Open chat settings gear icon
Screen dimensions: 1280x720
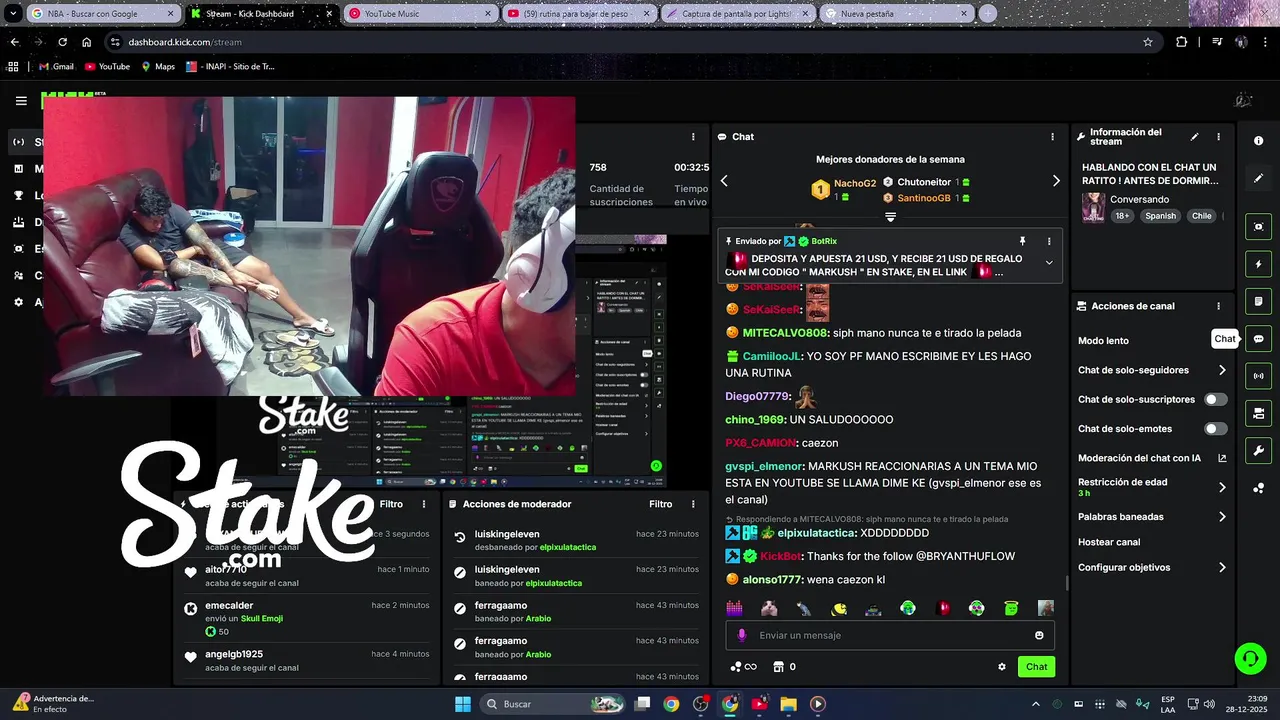point(1002,667)
